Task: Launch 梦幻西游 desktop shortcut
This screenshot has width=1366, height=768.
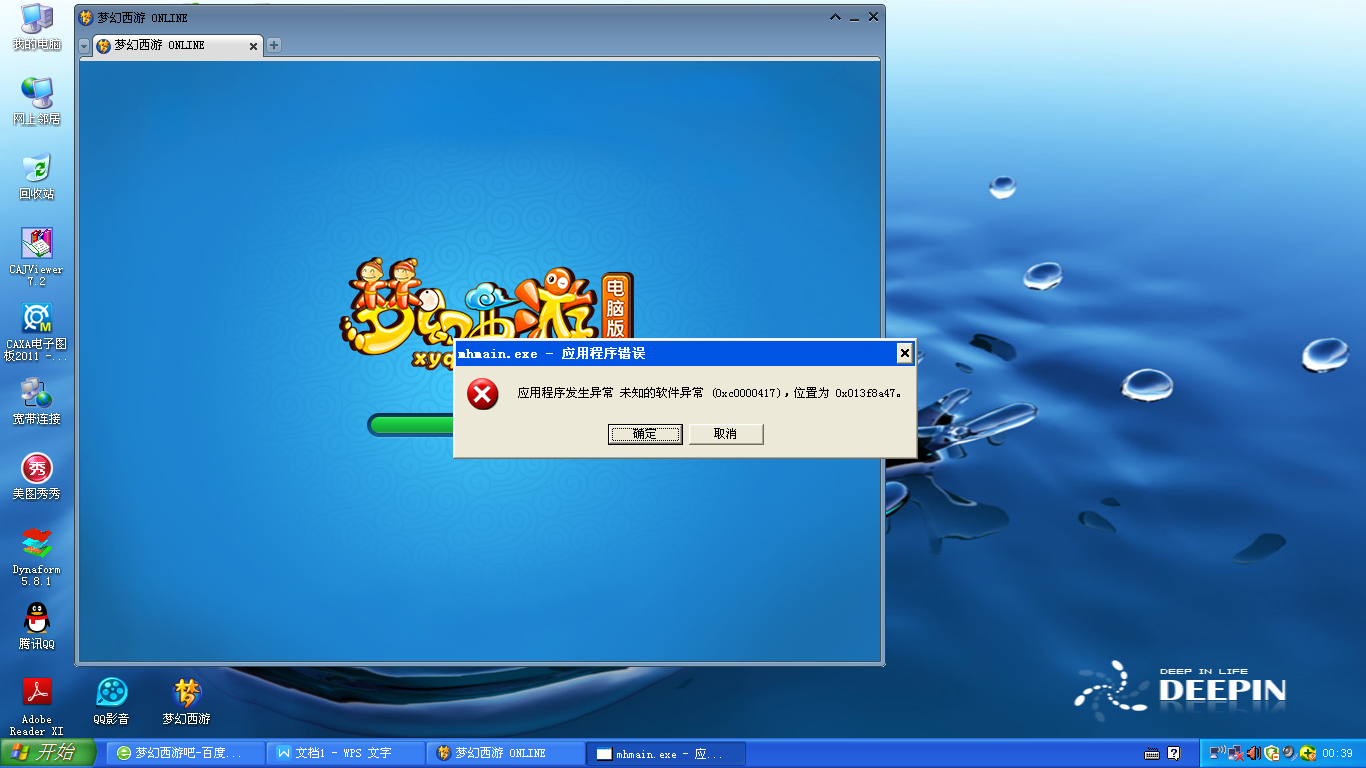Action: pyautogui.click(x=187, y=701)
